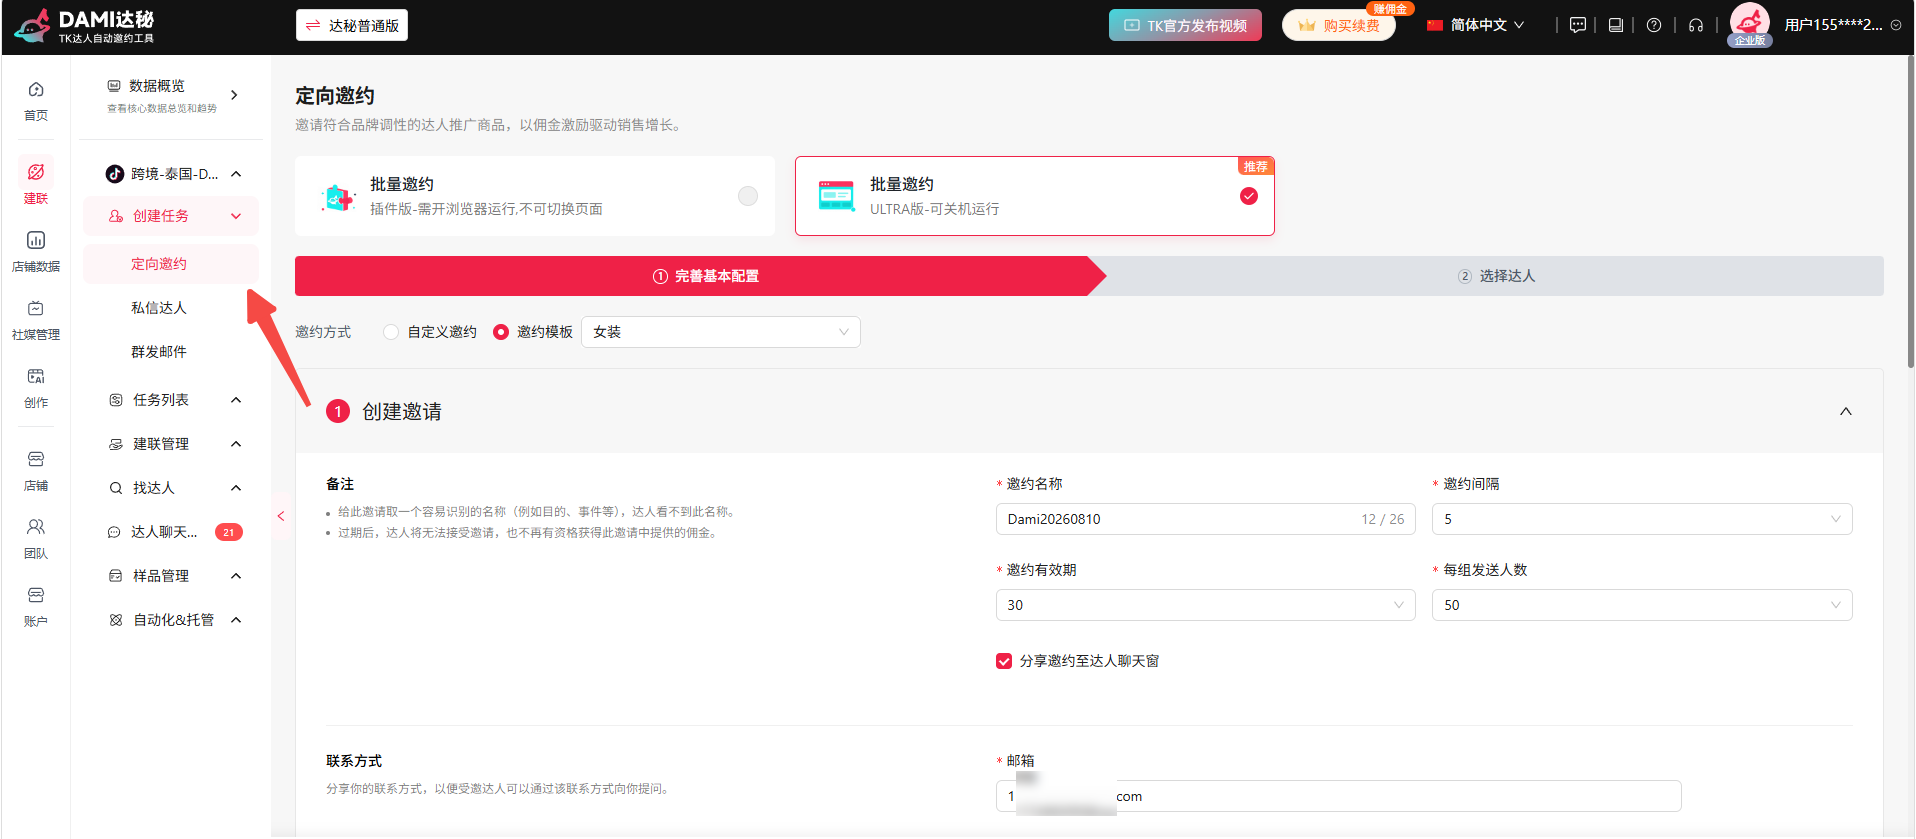Toggle 分享邀约至达人聊天窗 checkbox
The height and width of the screenshot is (839, 1916).
pos(1004,661)
